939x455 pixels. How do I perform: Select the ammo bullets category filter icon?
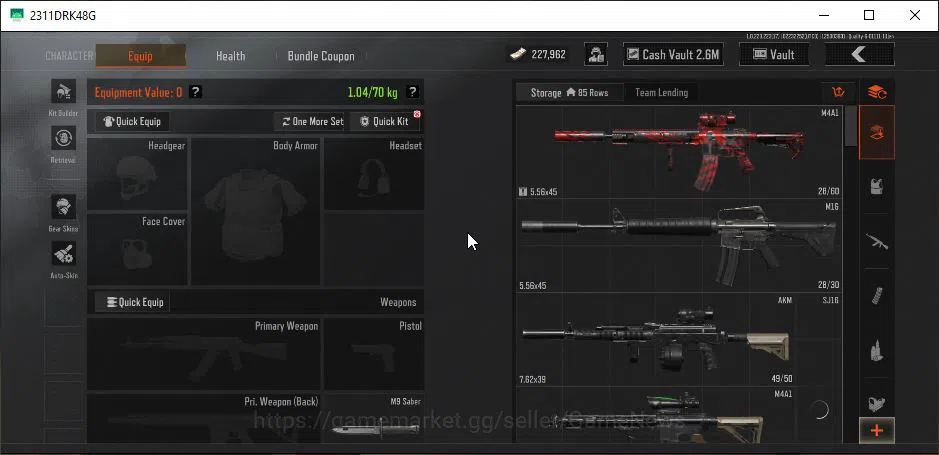pos(877,350)
